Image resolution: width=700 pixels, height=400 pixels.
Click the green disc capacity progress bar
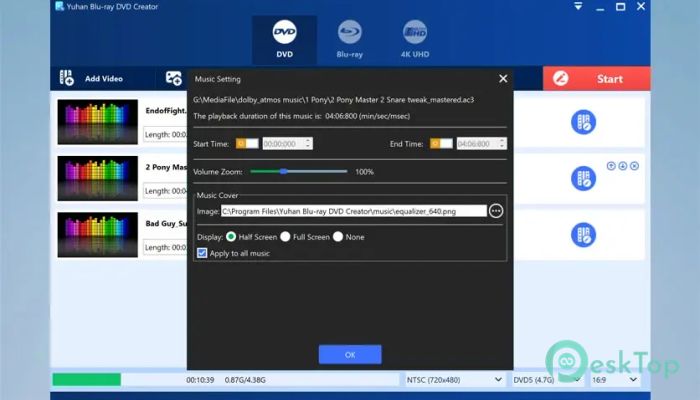coord(87,379)
